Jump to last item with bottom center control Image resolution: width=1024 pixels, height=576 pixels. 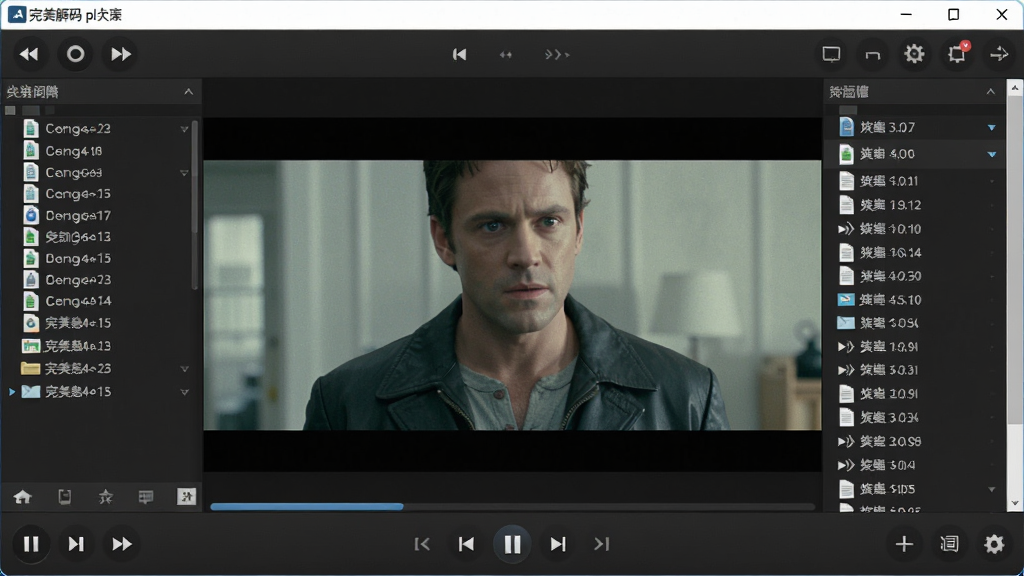point(601,544)
